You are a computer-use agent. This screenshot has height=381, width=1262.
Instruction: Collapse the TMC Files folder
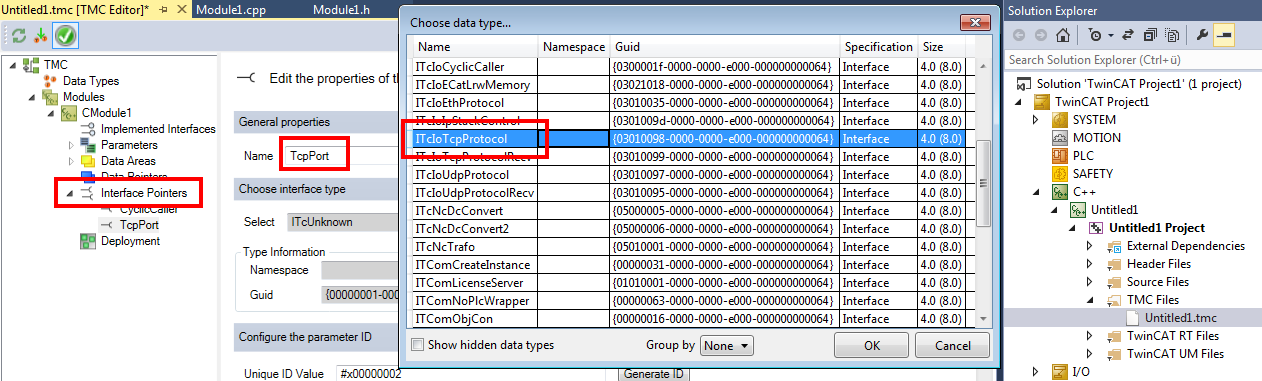click(x=1090, y=300)
